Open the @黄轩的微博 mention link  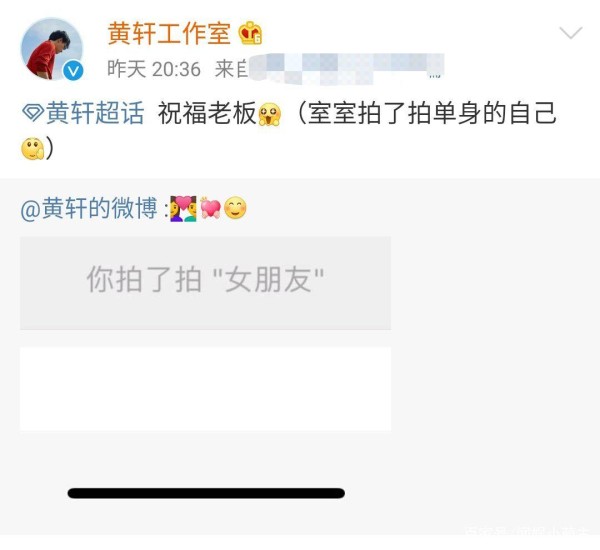(x=89, y=209)
